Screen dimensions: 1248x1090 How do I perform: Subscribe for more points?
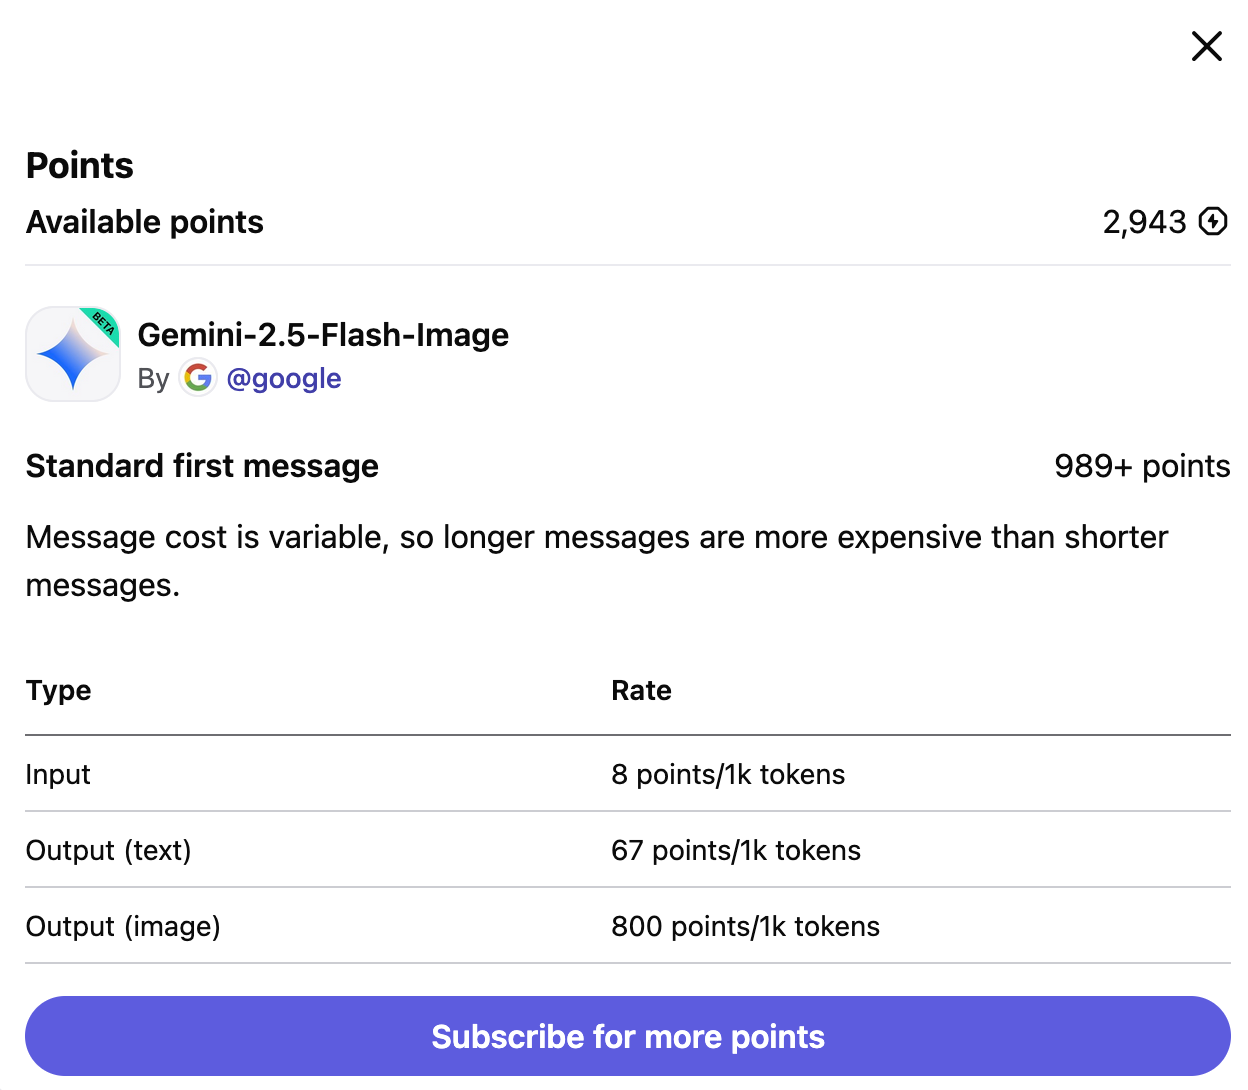point(628,1036)
